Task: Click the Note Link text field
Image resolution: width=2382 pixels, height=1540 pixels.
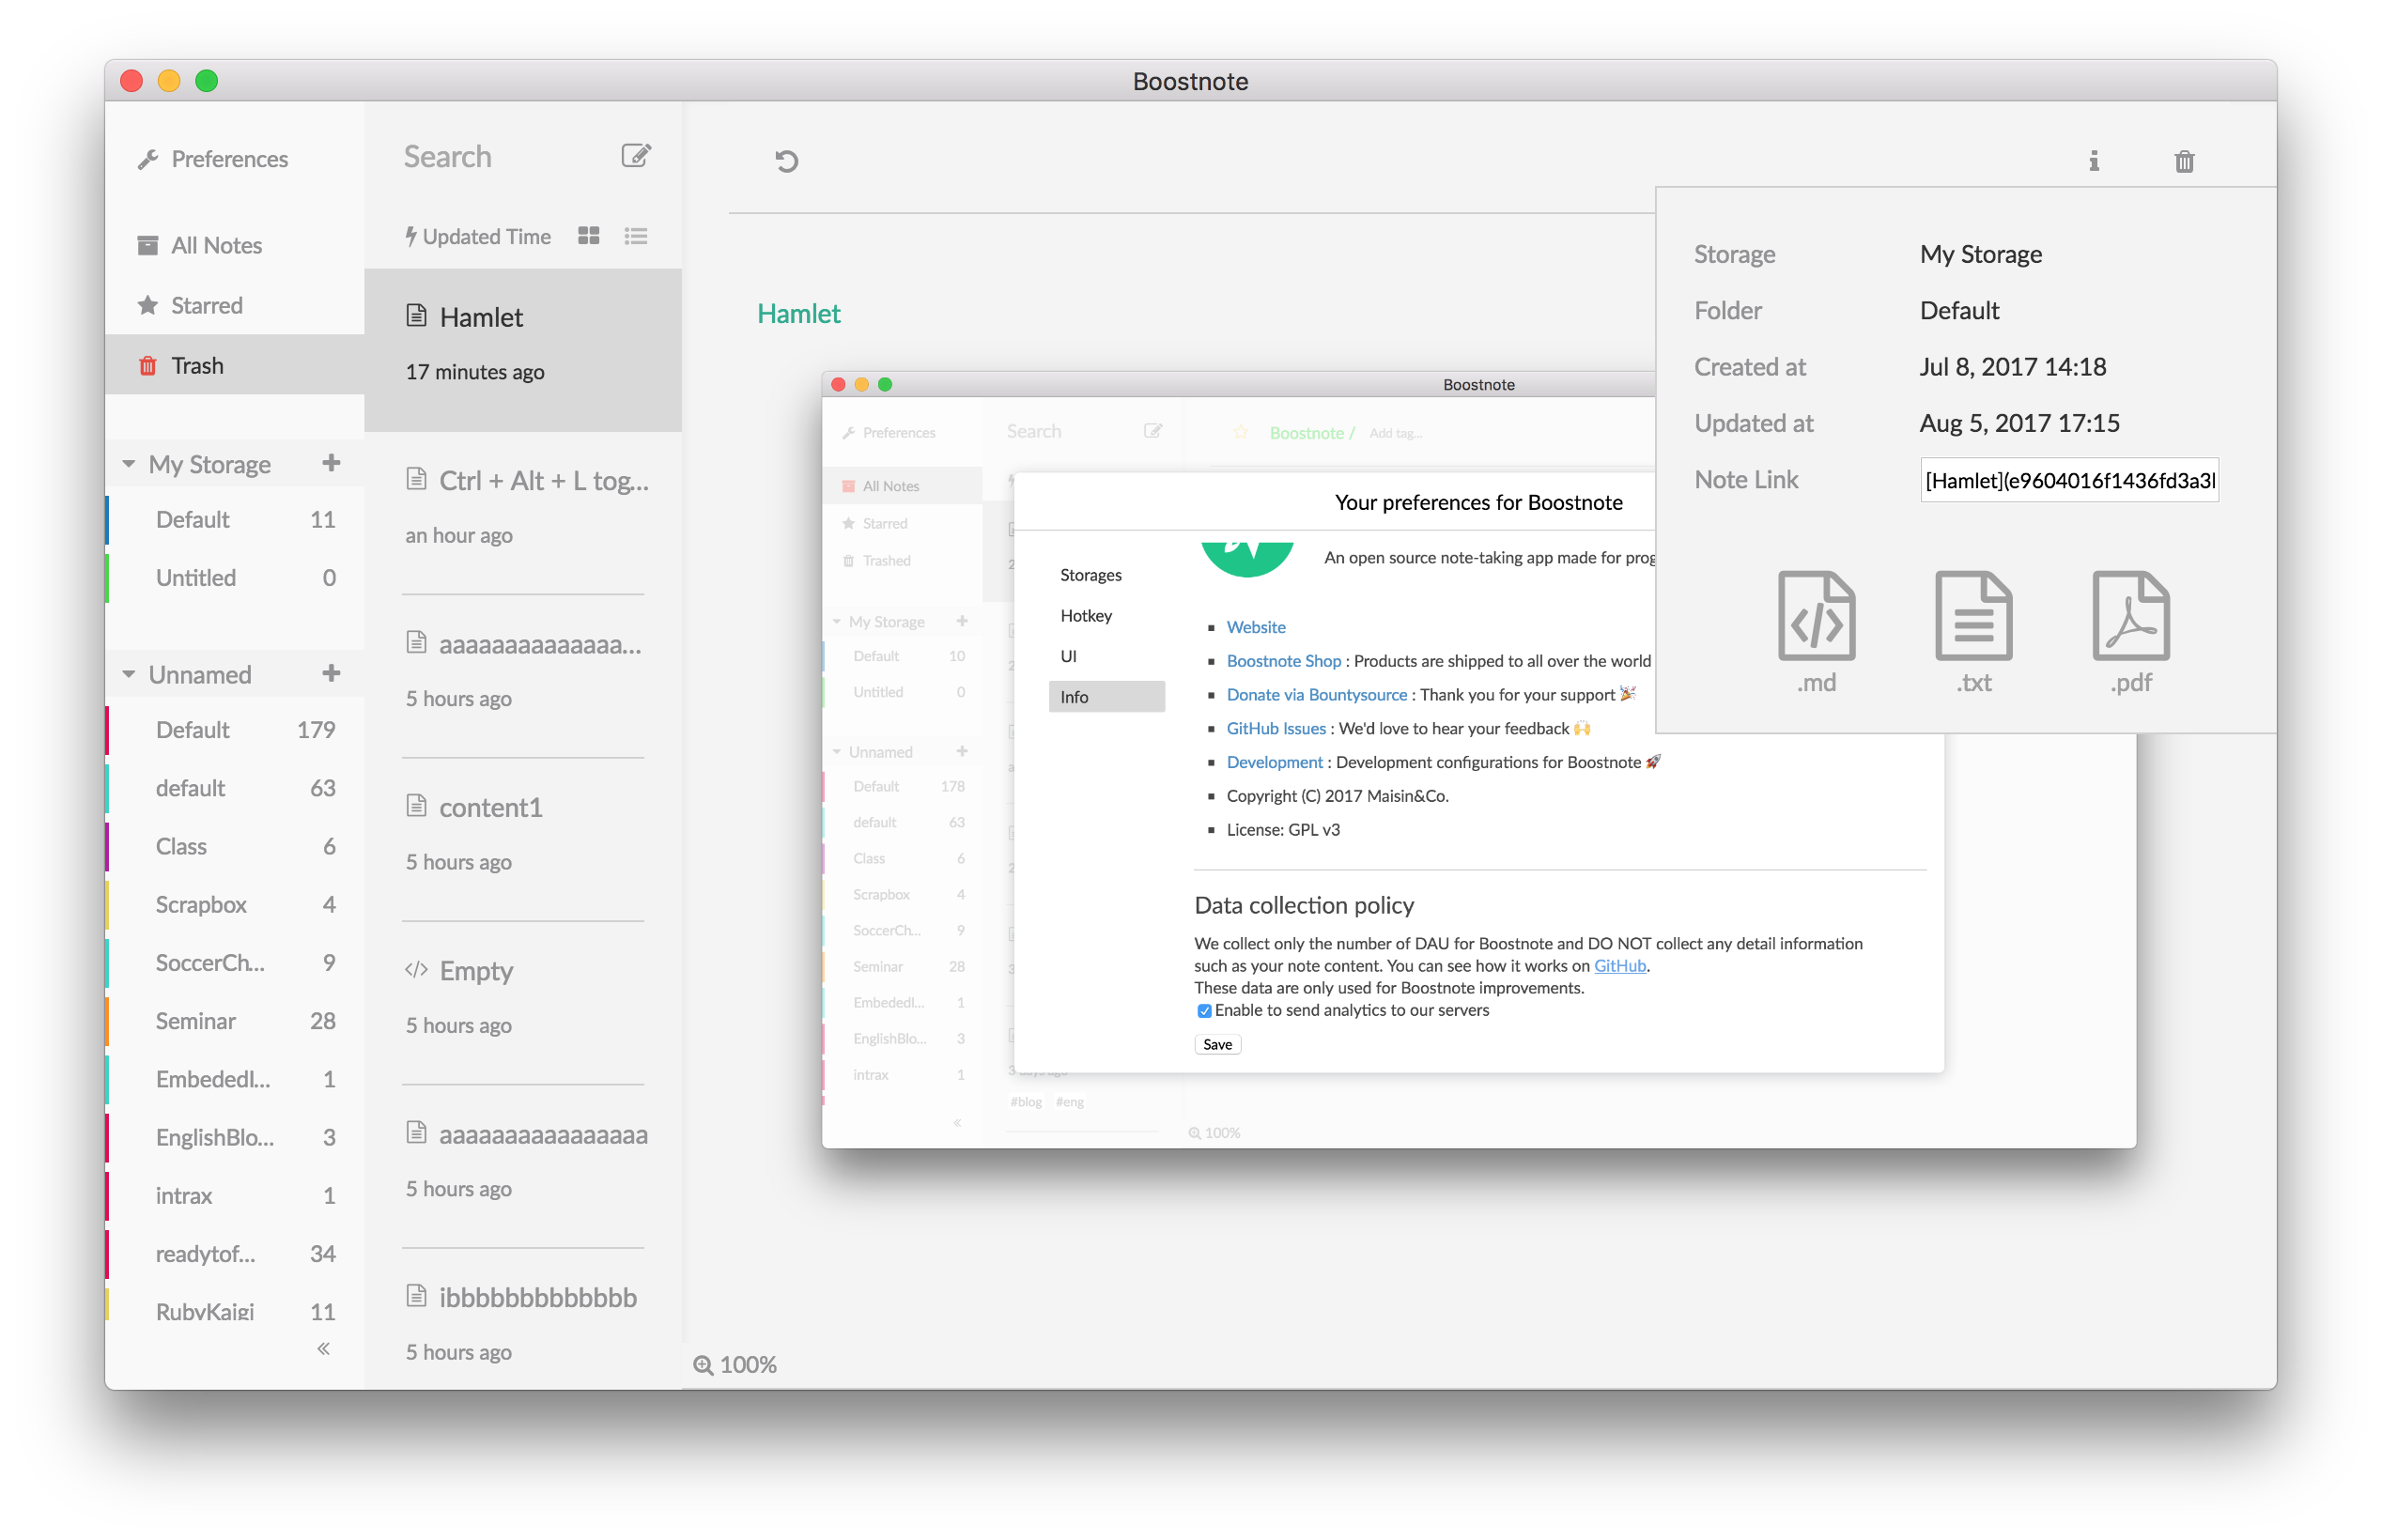Action: click(2068, 480)
